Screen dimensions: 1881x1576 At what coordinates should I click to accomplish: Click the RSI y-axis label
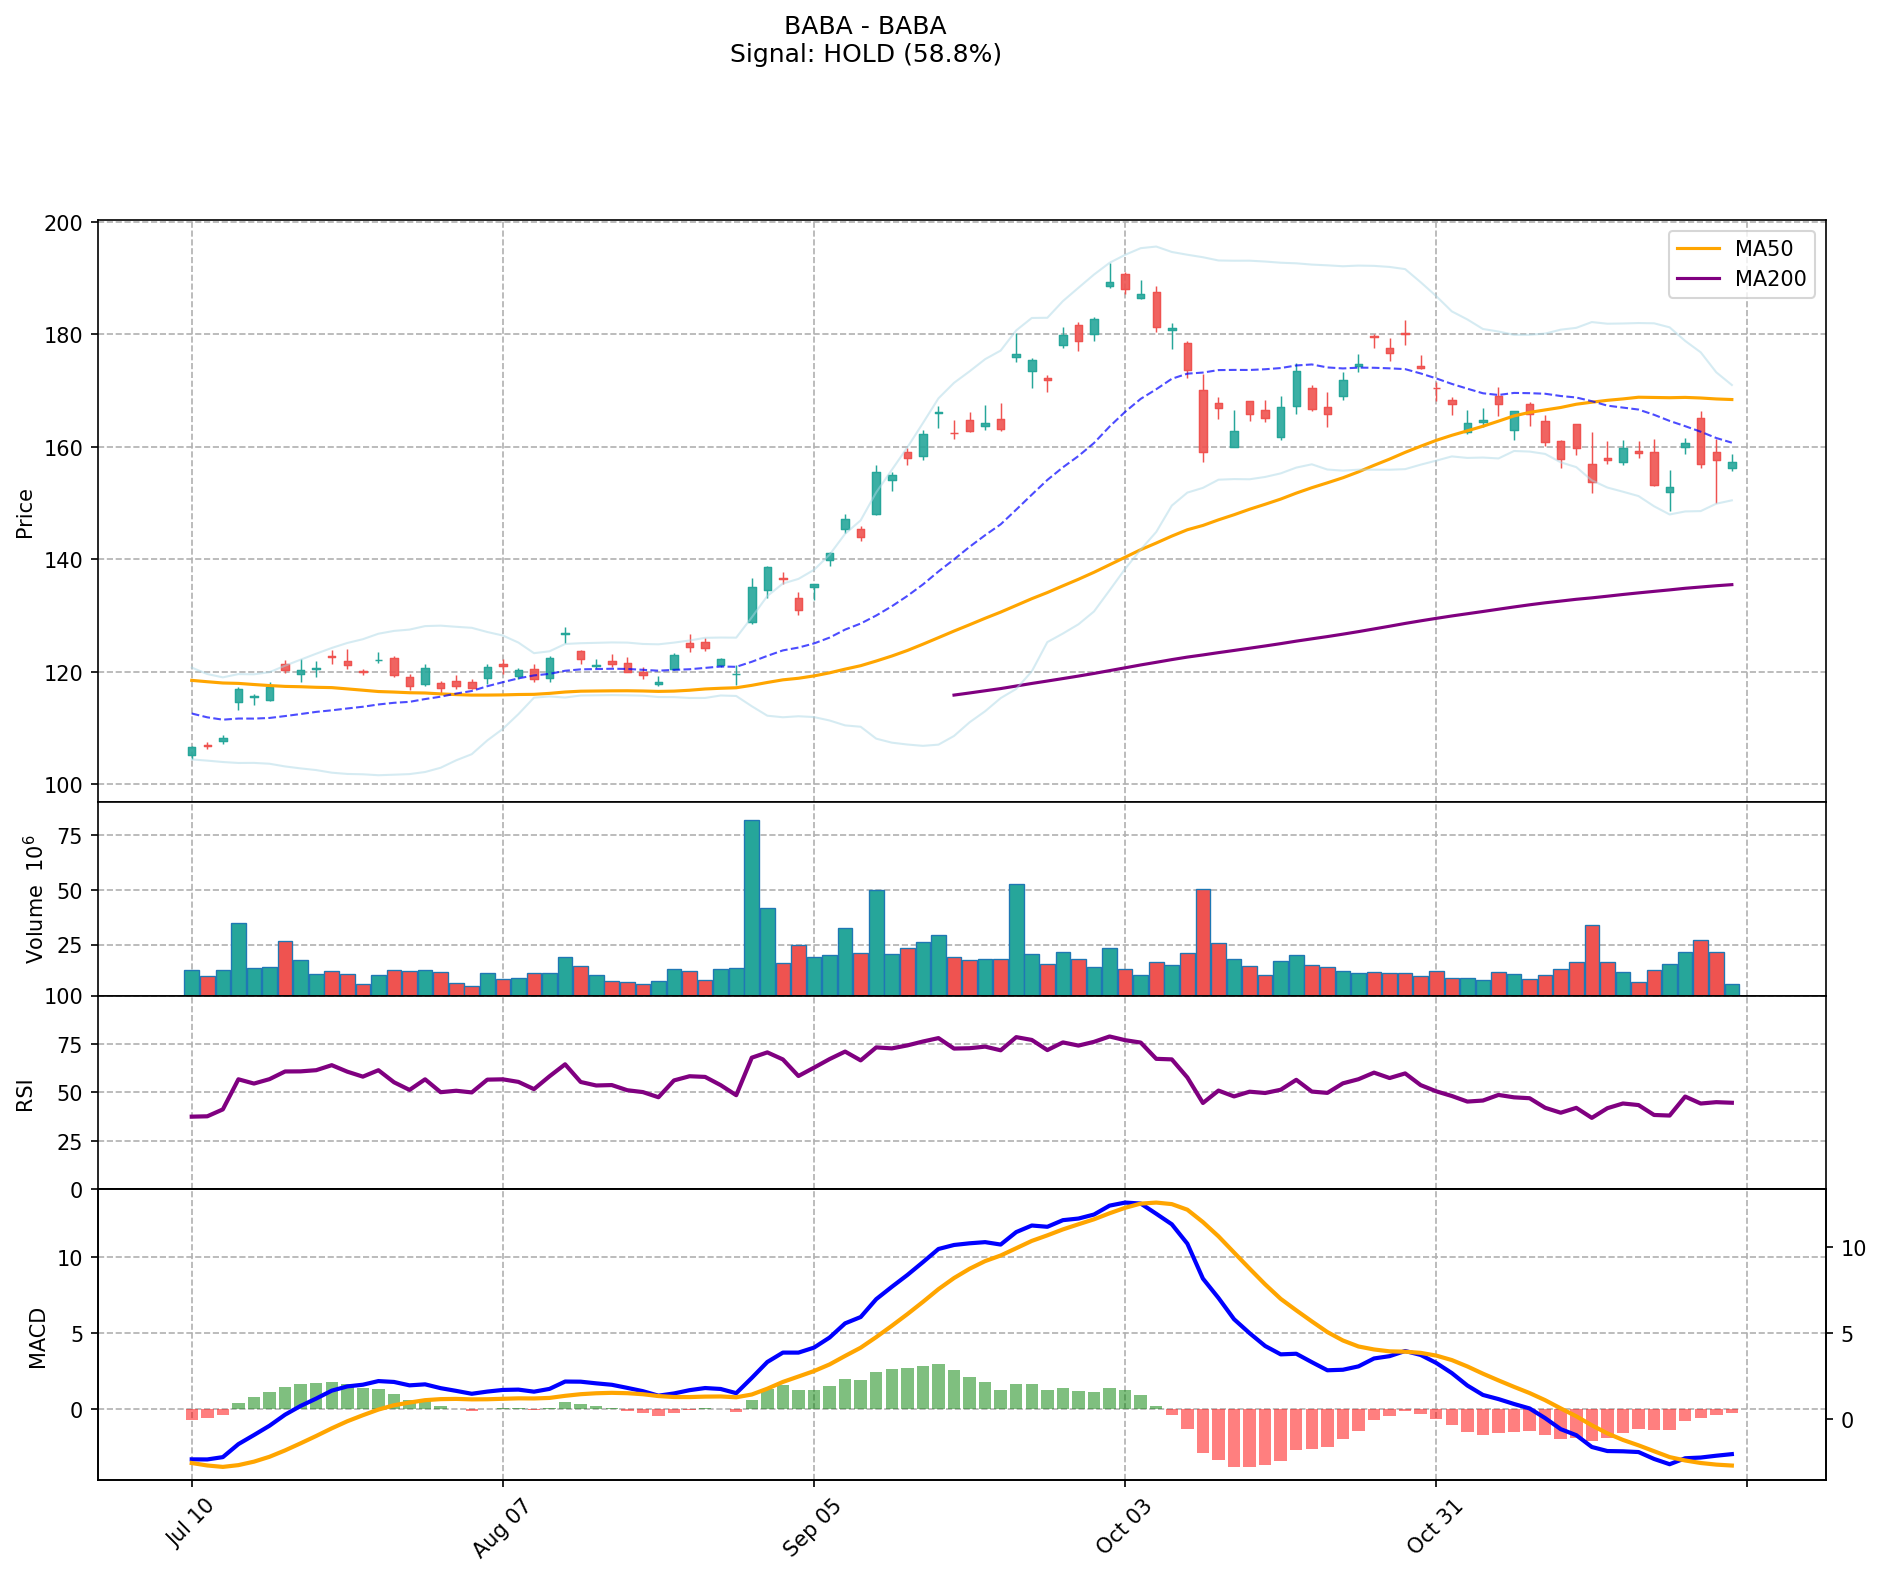pos(25,1093)
